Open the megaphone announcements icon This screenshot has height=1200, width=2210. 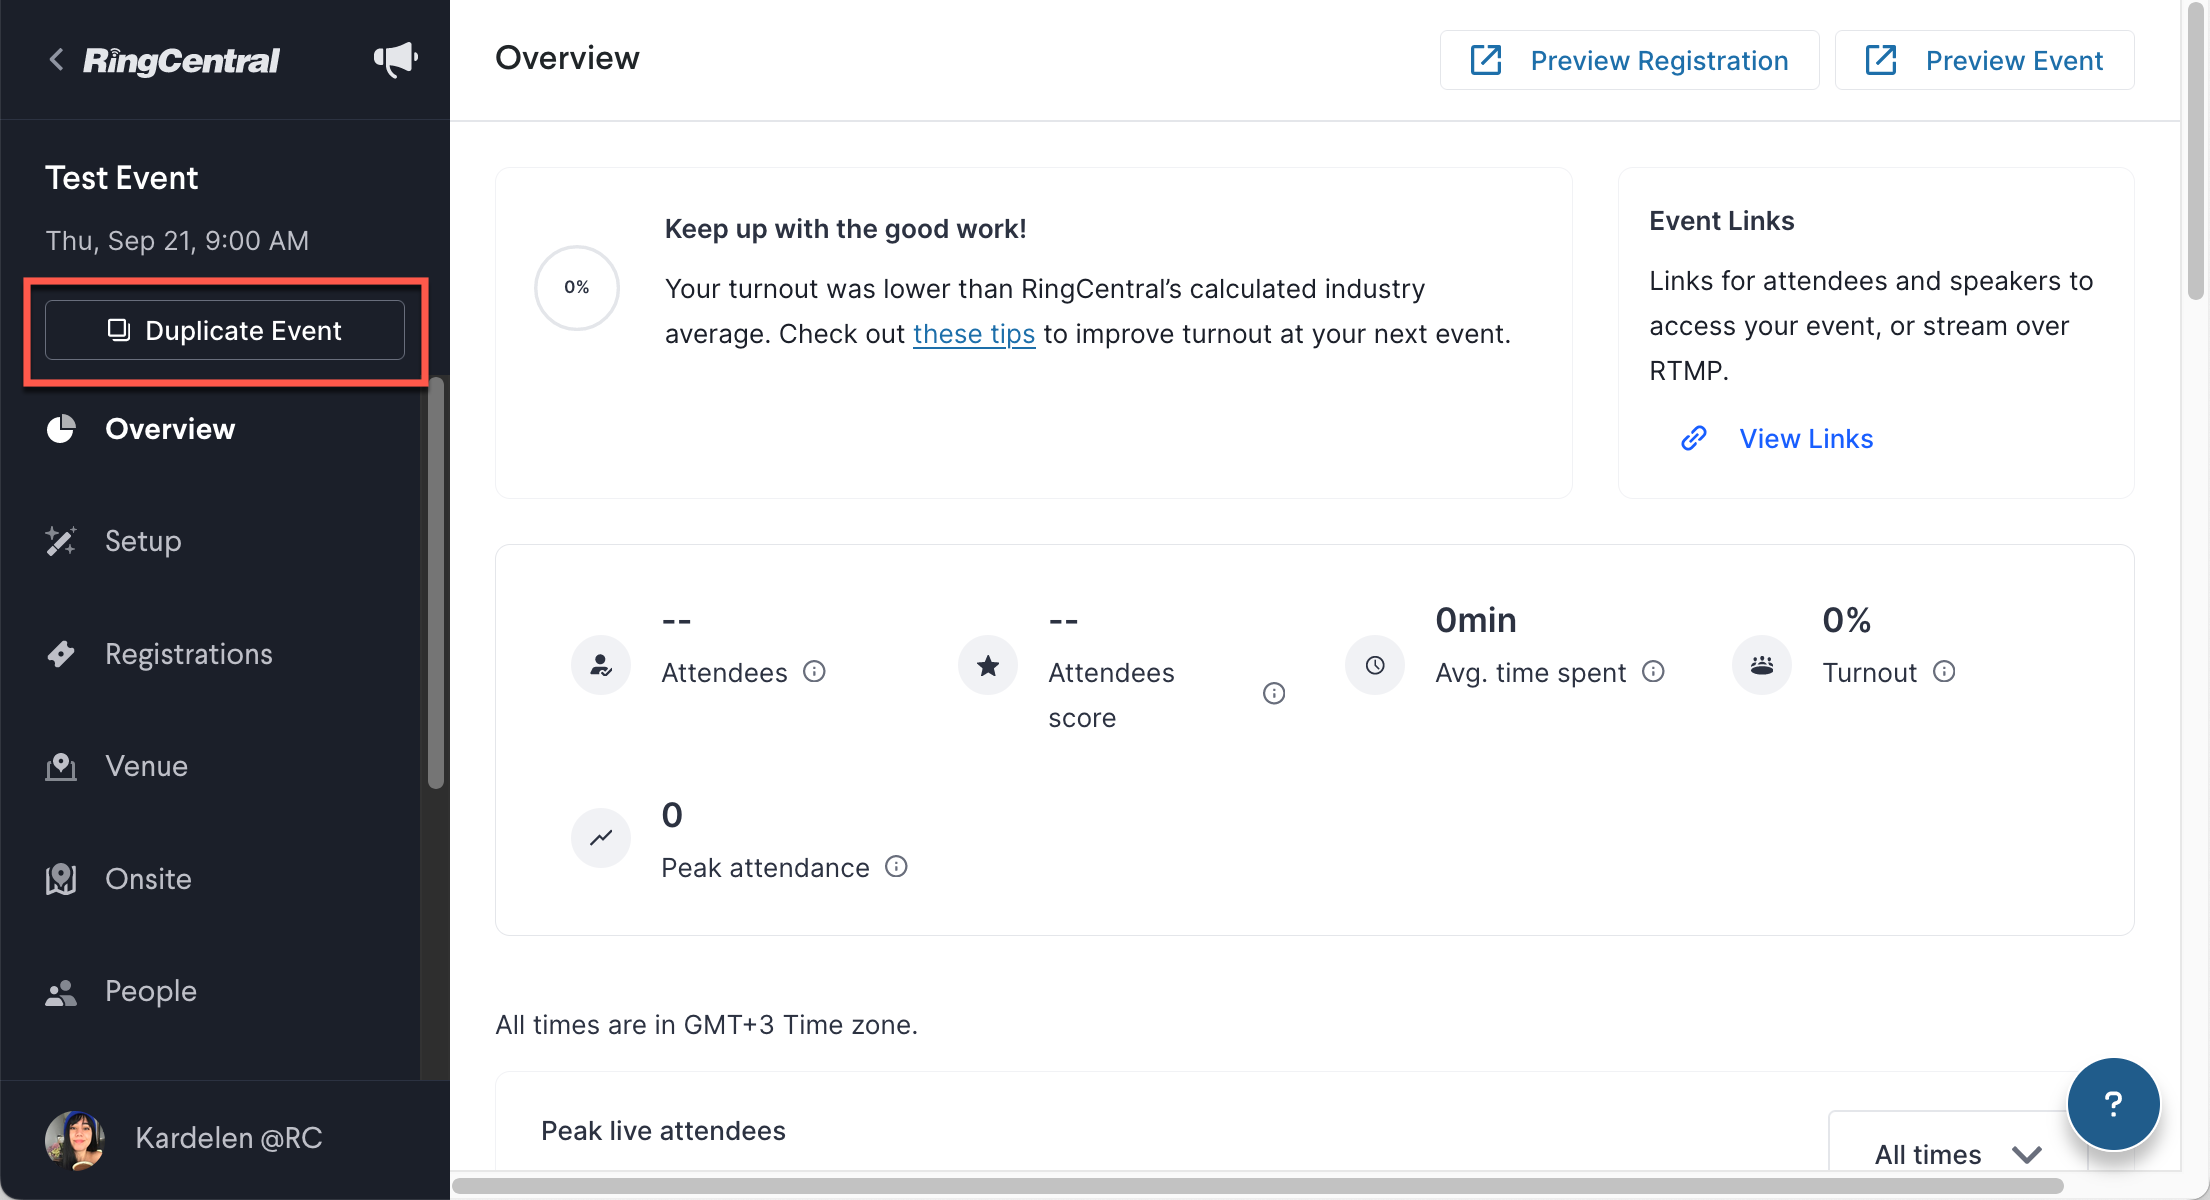396,60
